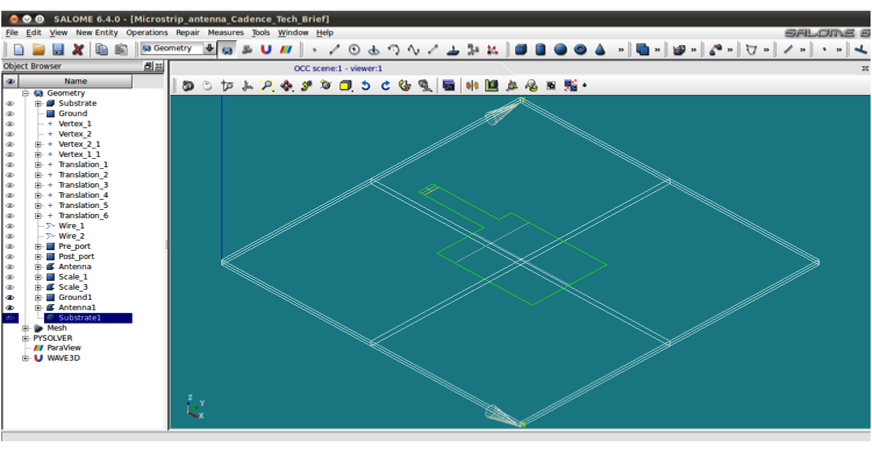This screenshot has width=872, height=452.
Task: Create a line with the line tool
Action: point(334,49)
